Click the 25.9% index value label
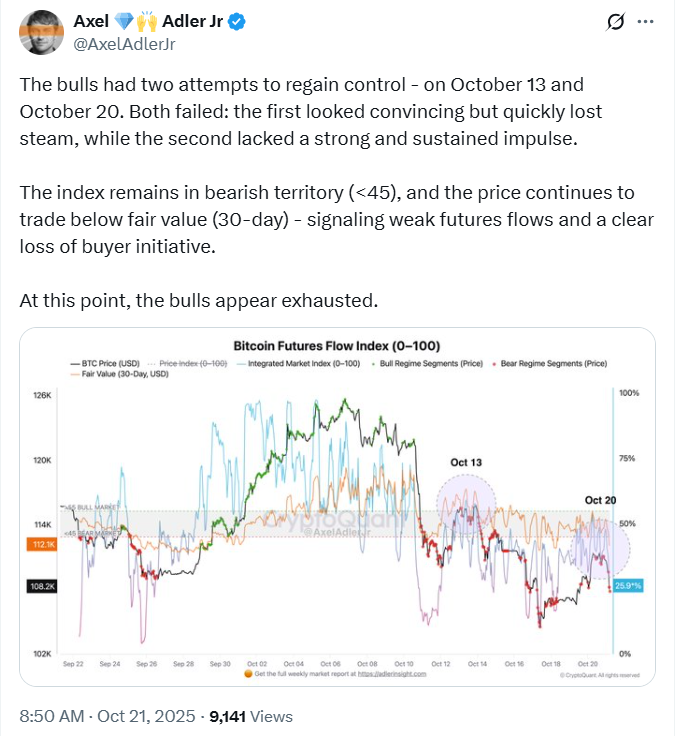676x736 pixels. pos(627,585)
